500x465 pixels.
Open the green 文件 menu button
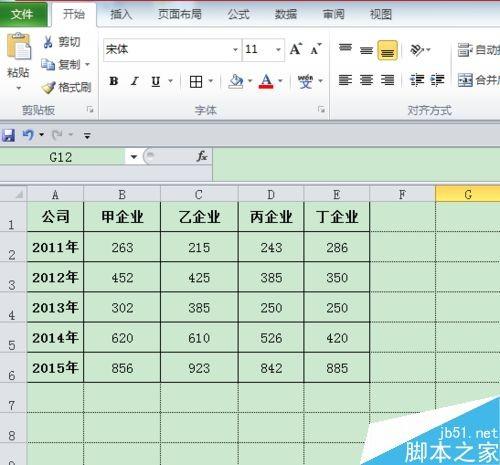coord(22,14)
